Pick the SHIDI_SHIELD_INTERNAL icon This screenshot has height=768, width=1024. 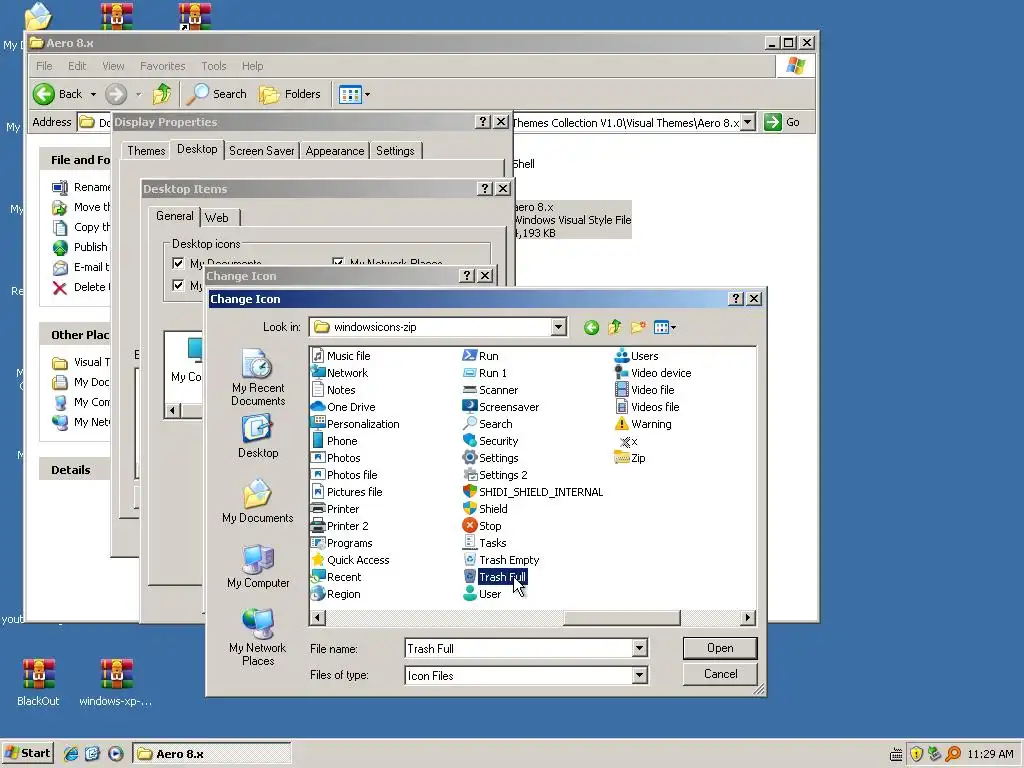534,492
